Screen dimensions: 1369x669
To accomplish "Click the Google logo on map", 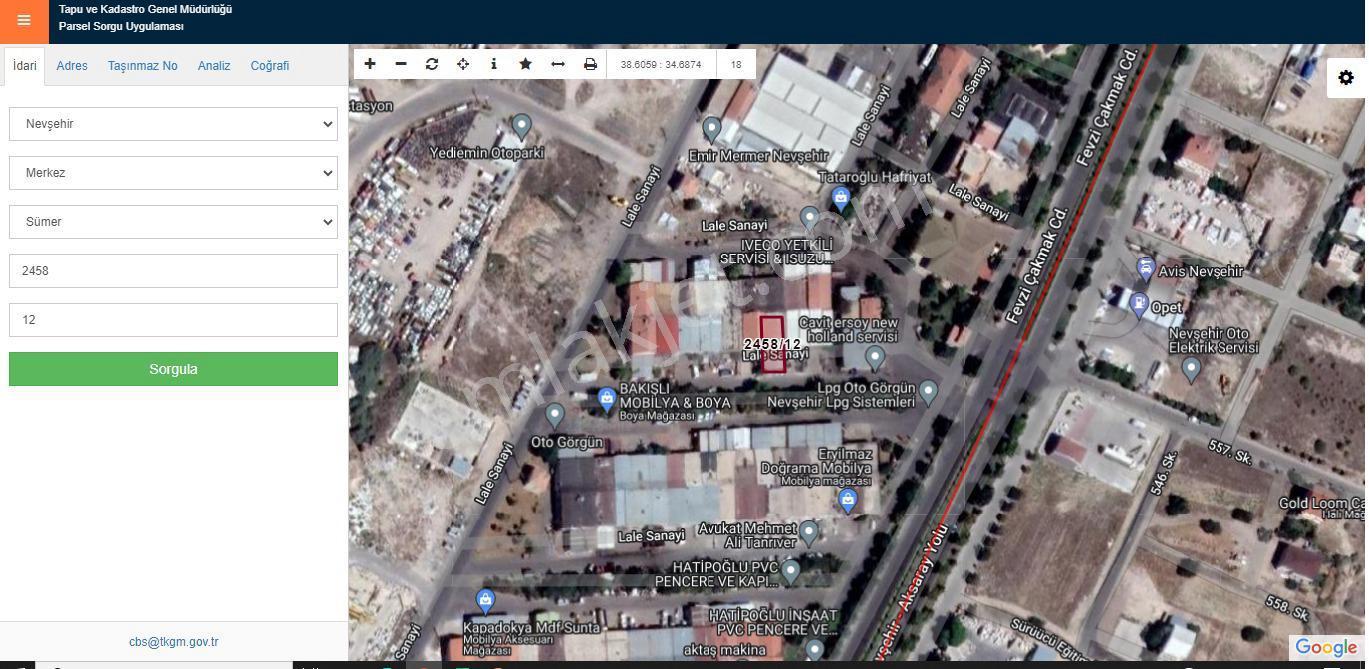I will click(x=1325, y=648).
